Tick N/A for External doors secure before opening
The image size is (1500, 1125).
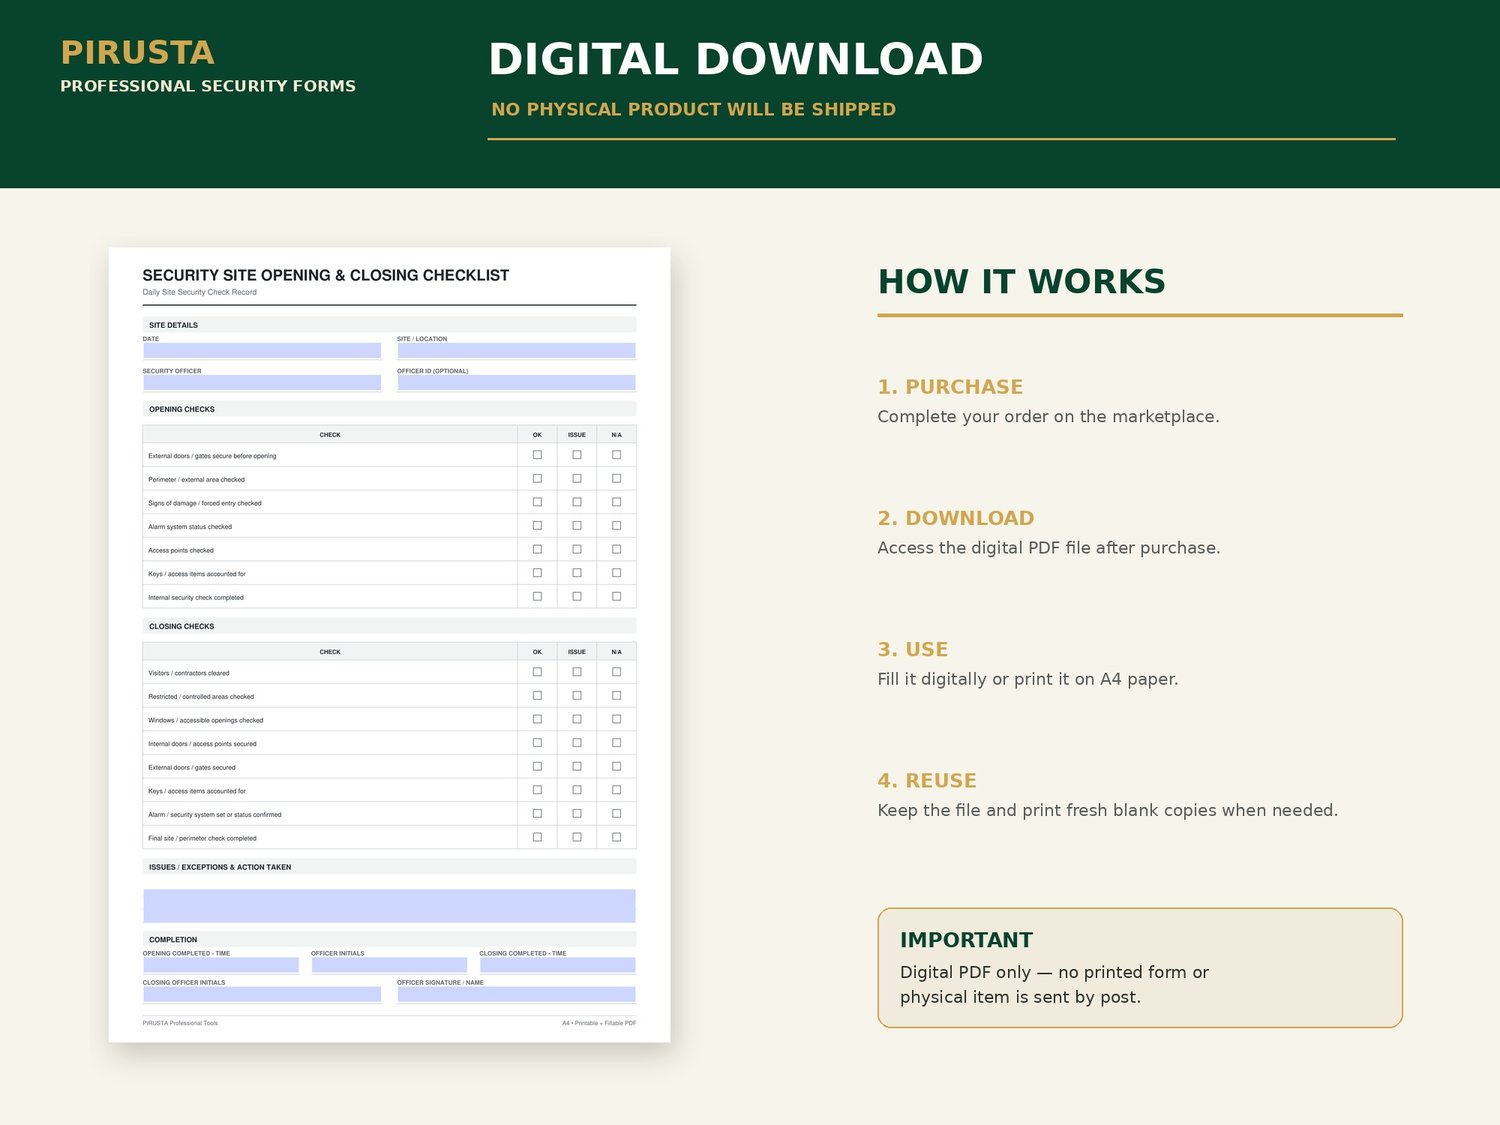pyautogui.click(x=617, y=455)
